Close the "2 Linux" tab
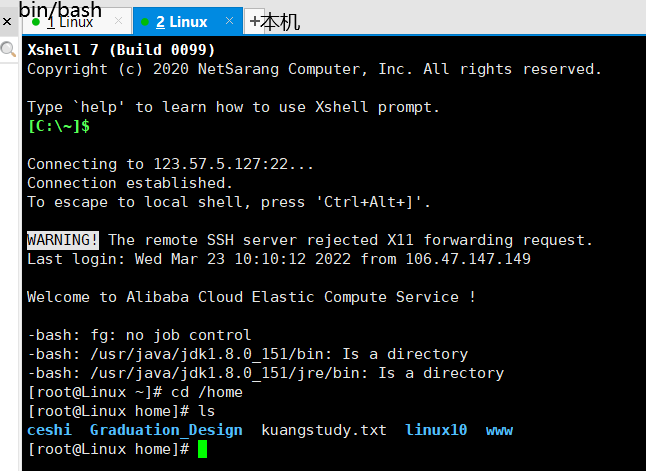646x471 pixels. click(231, 21)
